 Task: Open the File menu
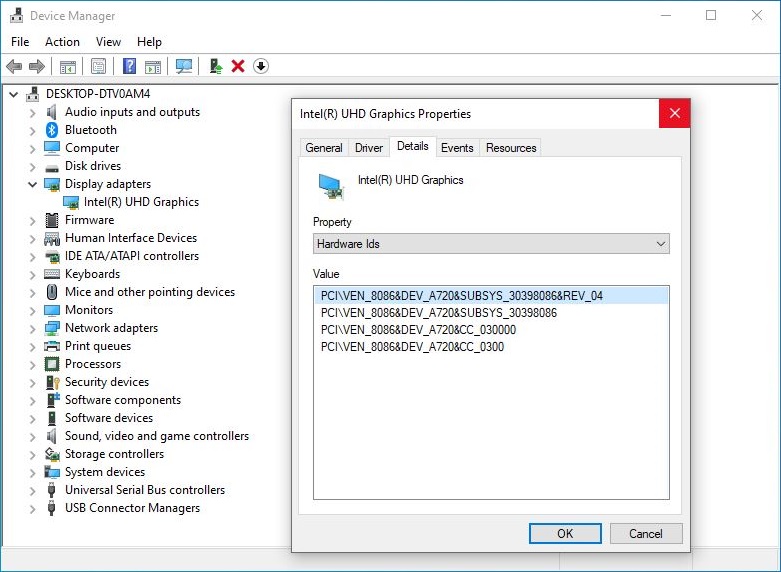20,42
